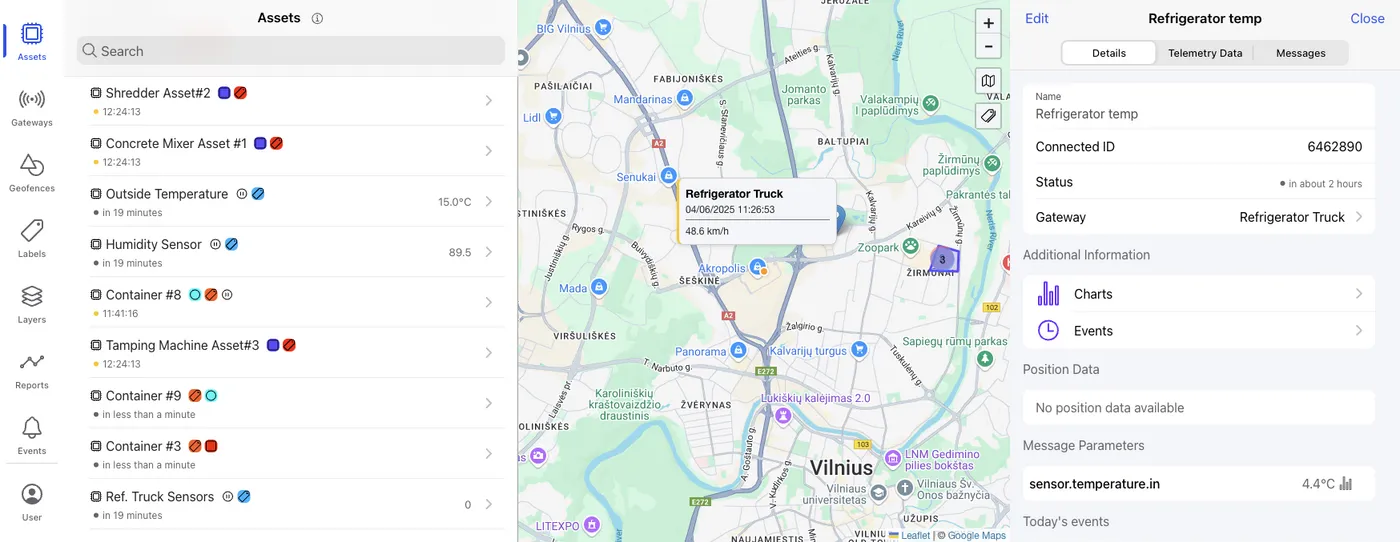
Task: Expand the Outside Temperature row chevron
Action: pos(489,201)
